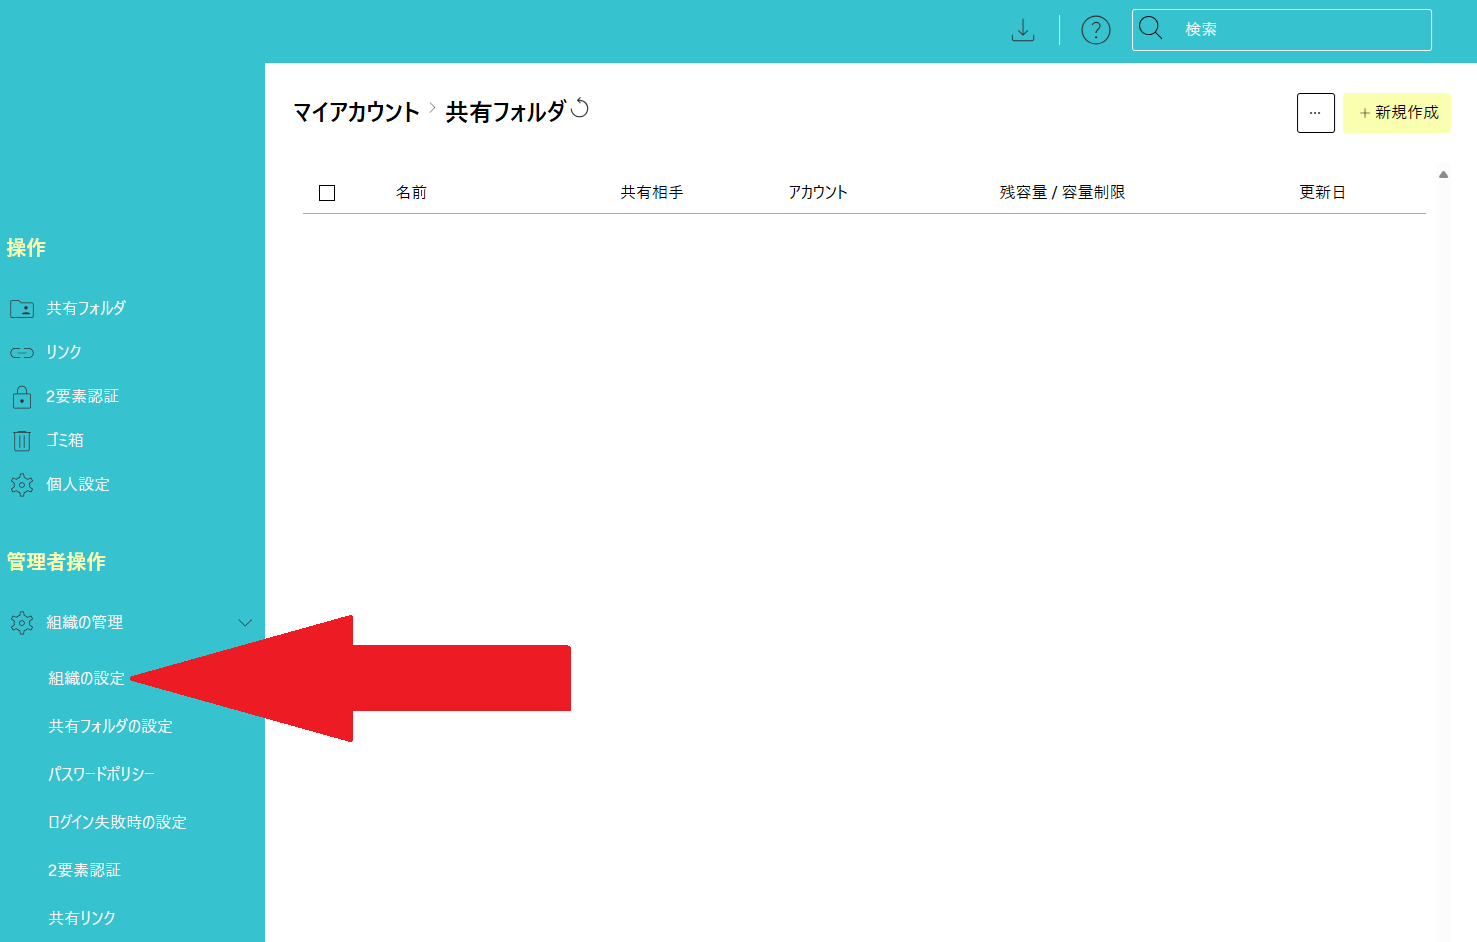Click the 共有フォルダ folder icon in sidebar
1477x942 pixels.
tap(21, 308)
